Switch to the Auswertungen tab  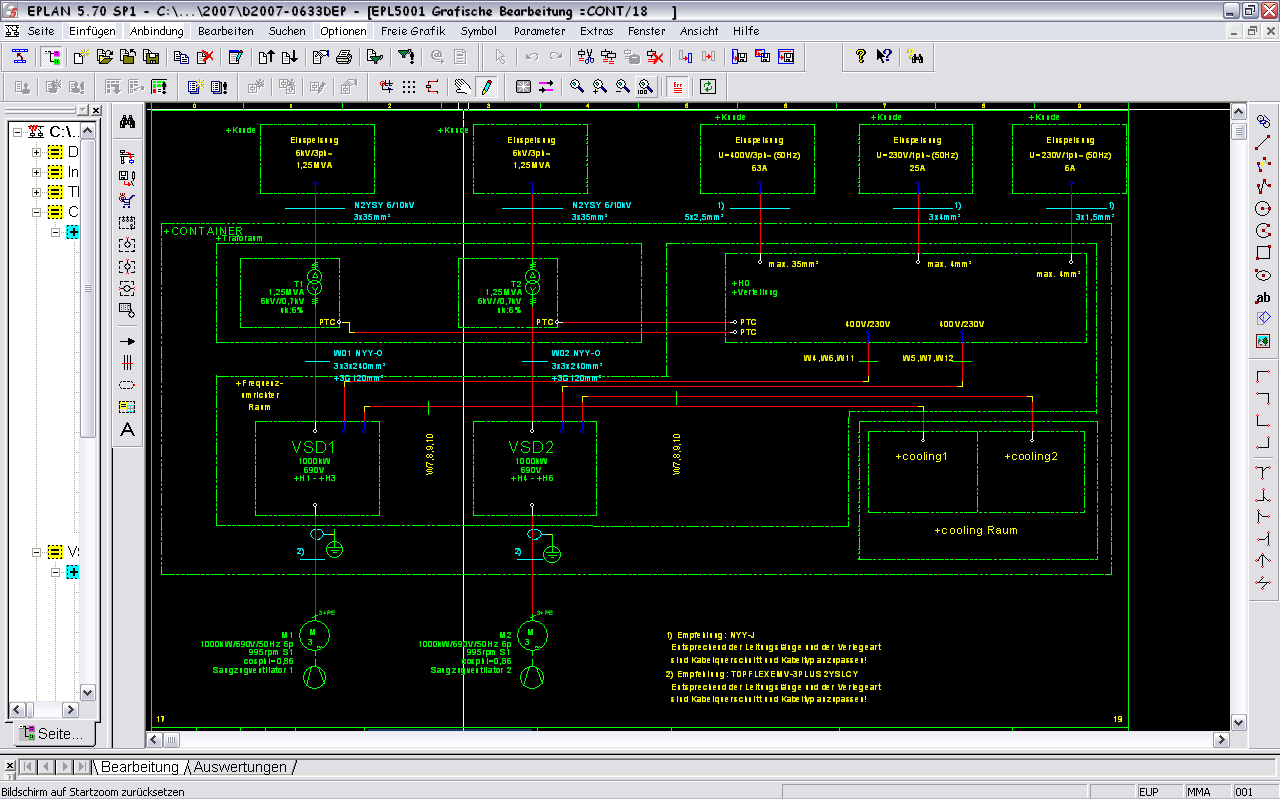pos(240,767)
